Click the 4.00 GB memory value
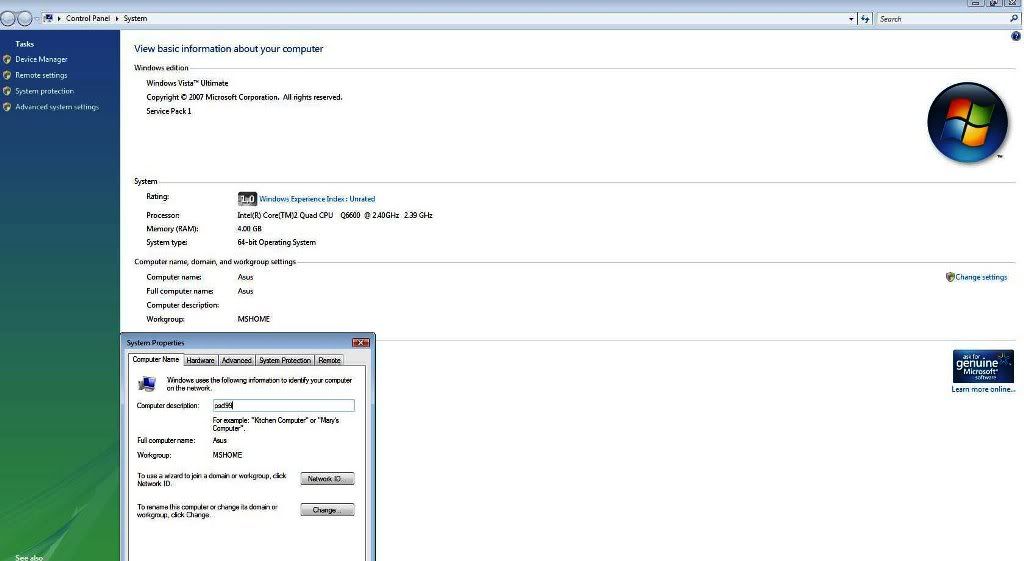The height and width of the screenshot is (561, 1024). click(x=249, y=229)
